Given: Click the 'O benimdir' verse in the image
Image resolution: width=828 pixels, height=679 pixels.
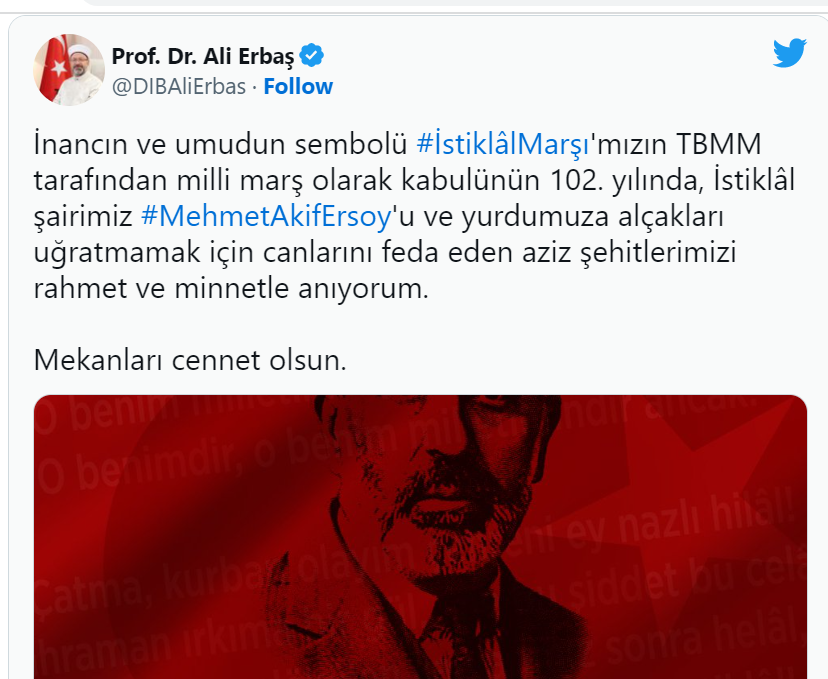Looking at the screenshot, I should (132, 465).
